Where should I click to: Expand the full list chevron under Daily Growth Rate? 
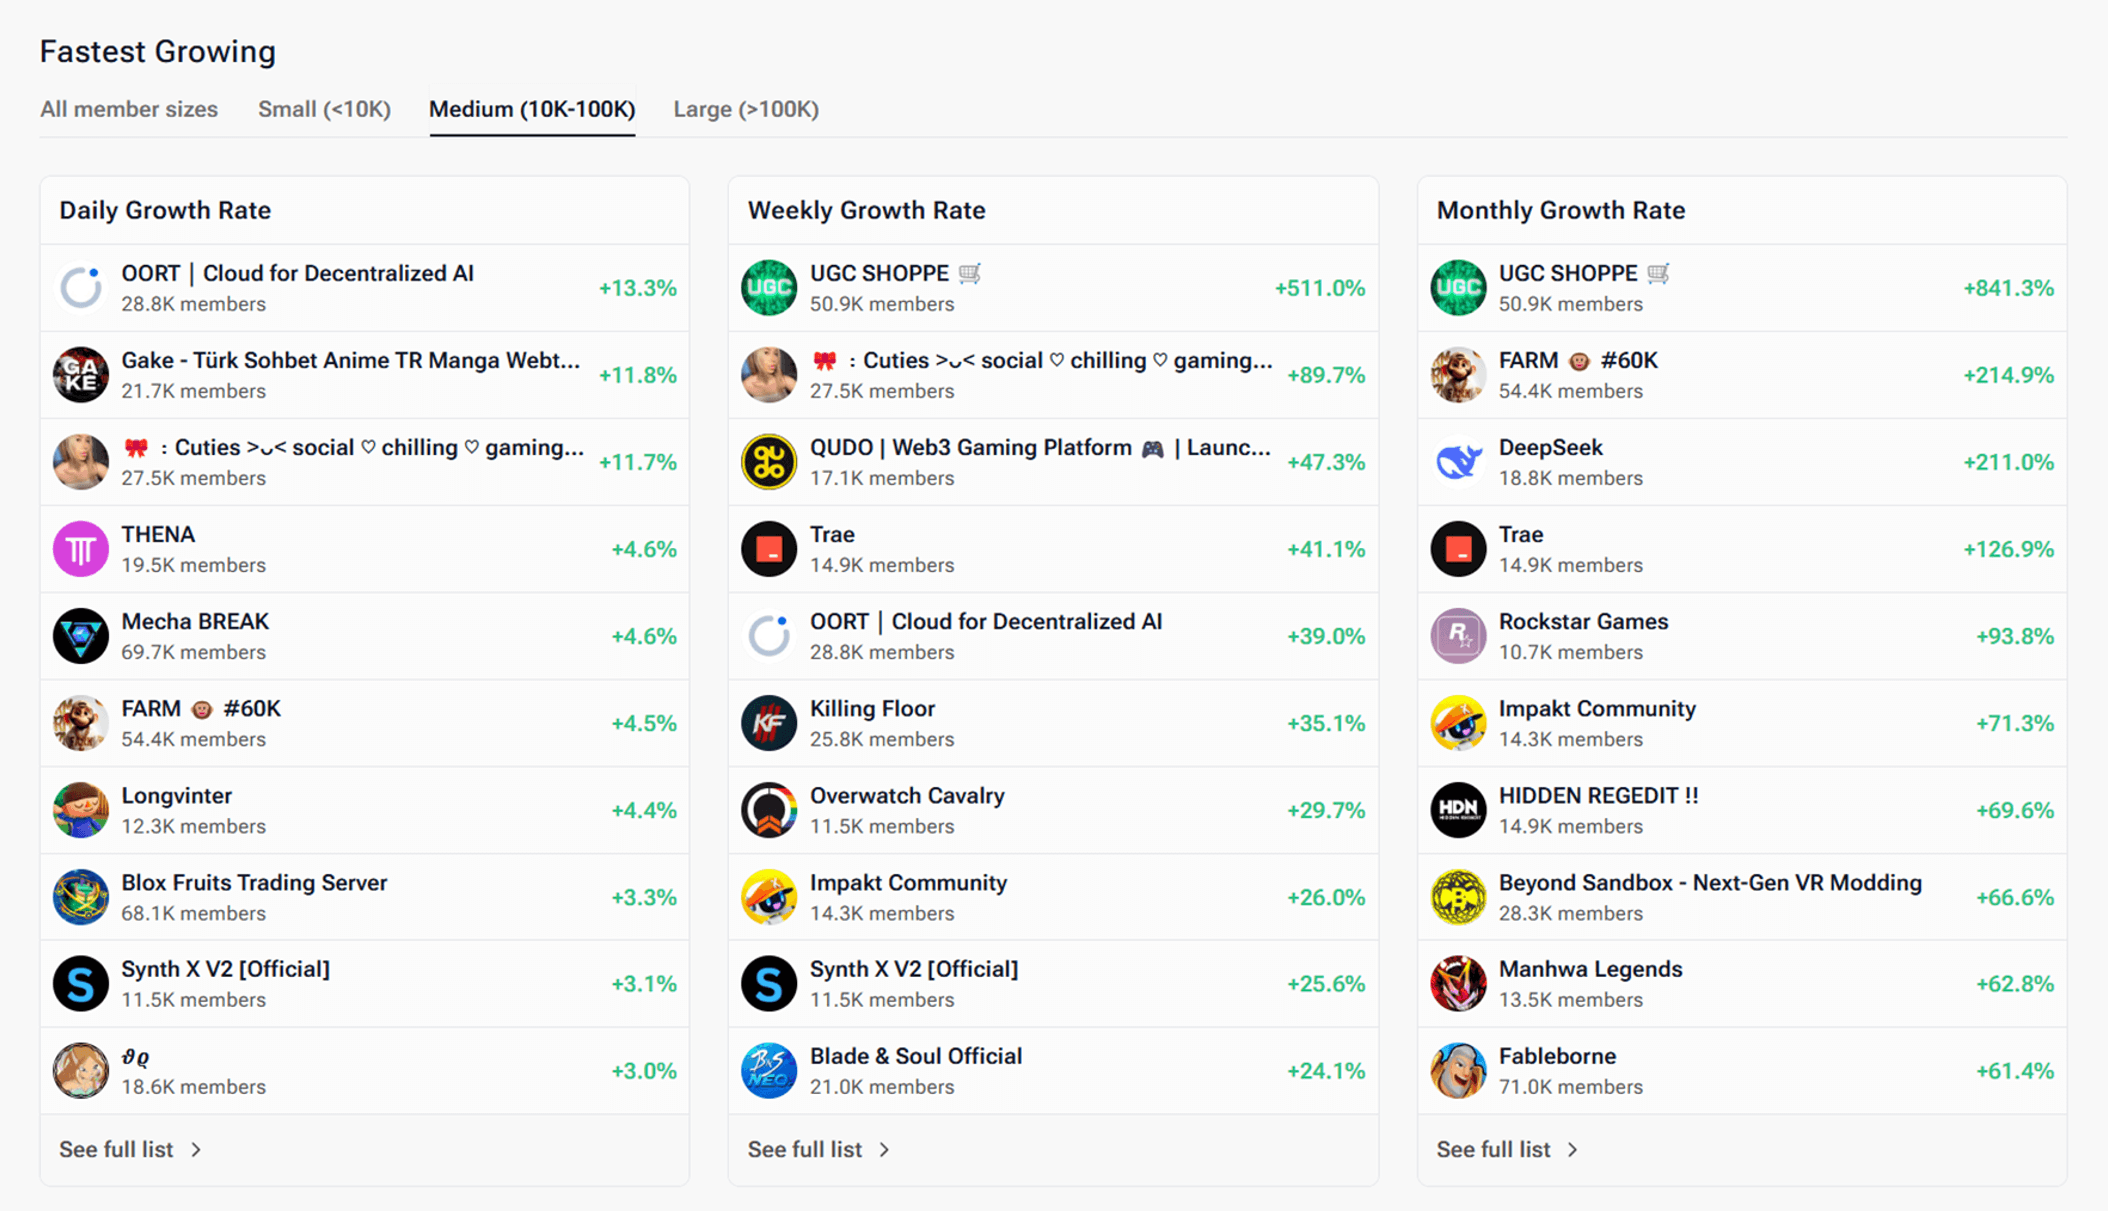[x=197, y=1149]
